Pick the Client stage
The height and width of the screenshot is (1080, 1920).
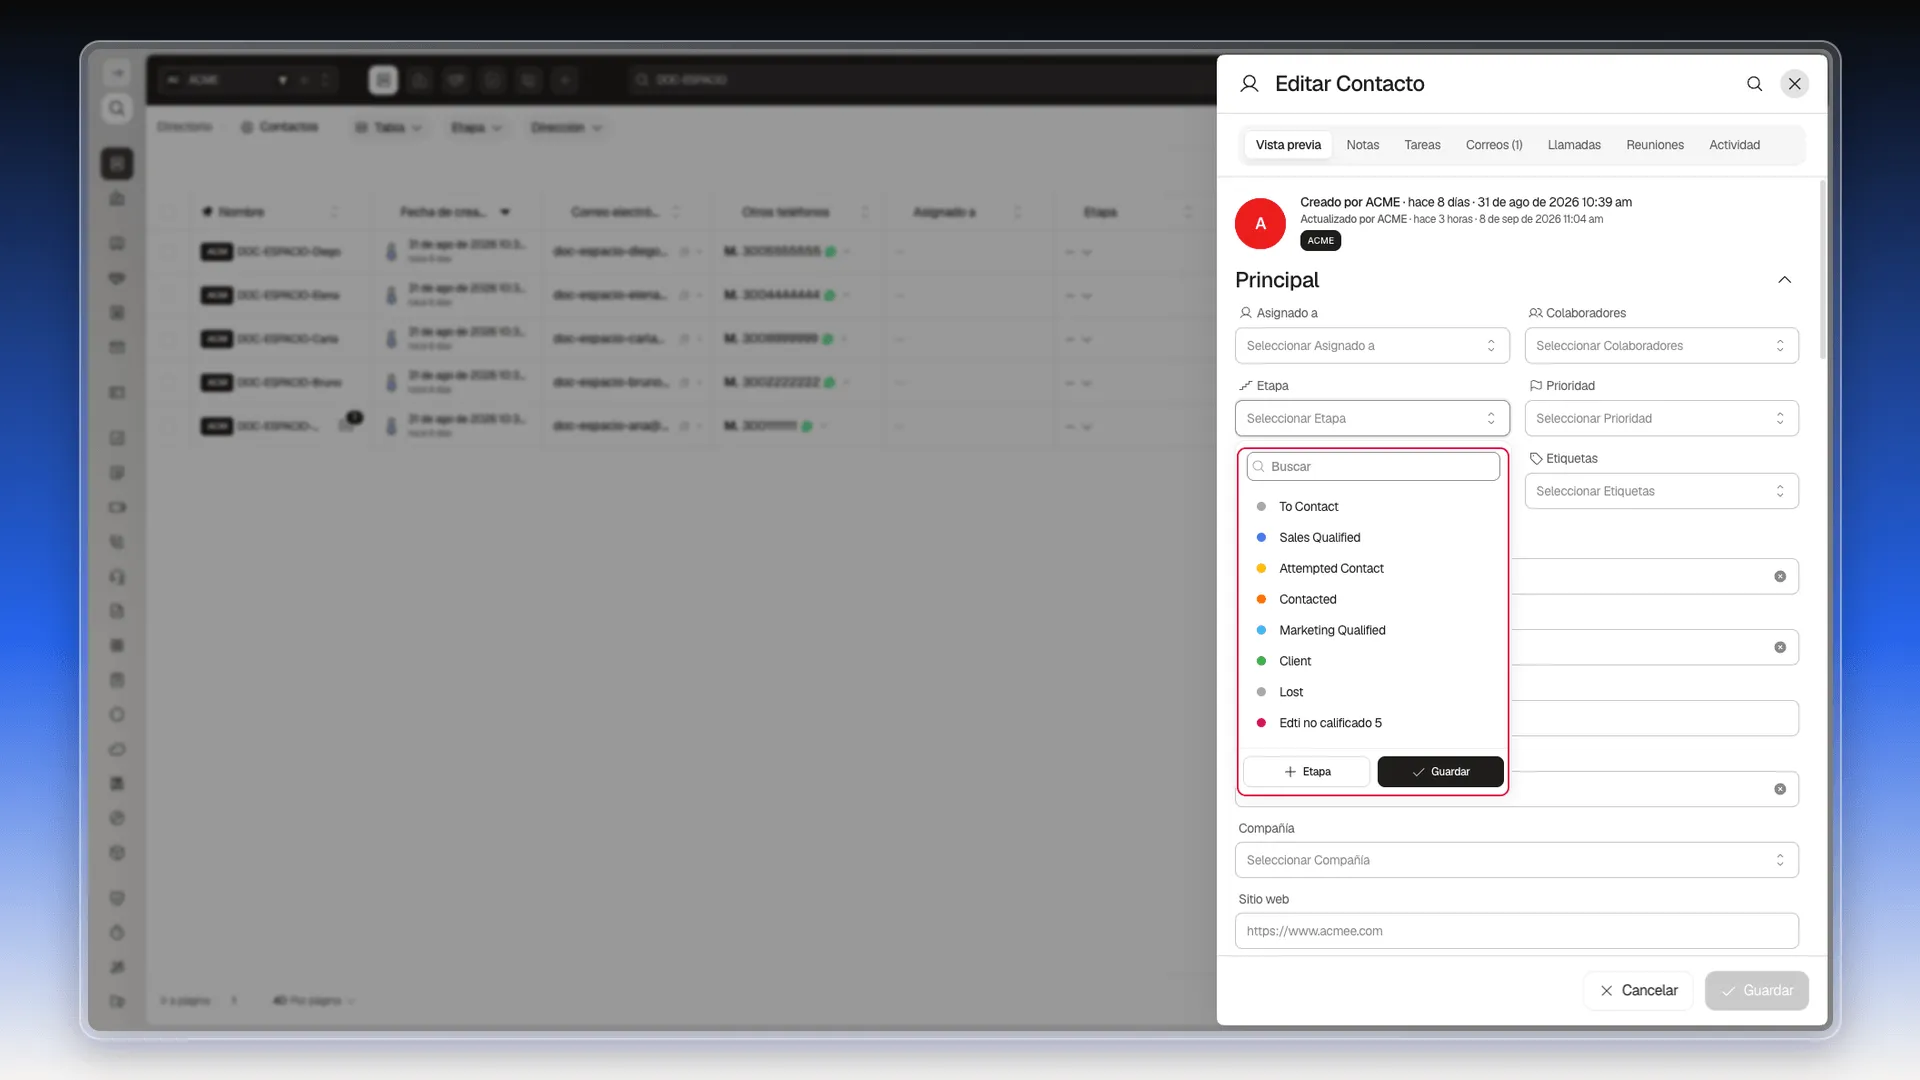1373,662
